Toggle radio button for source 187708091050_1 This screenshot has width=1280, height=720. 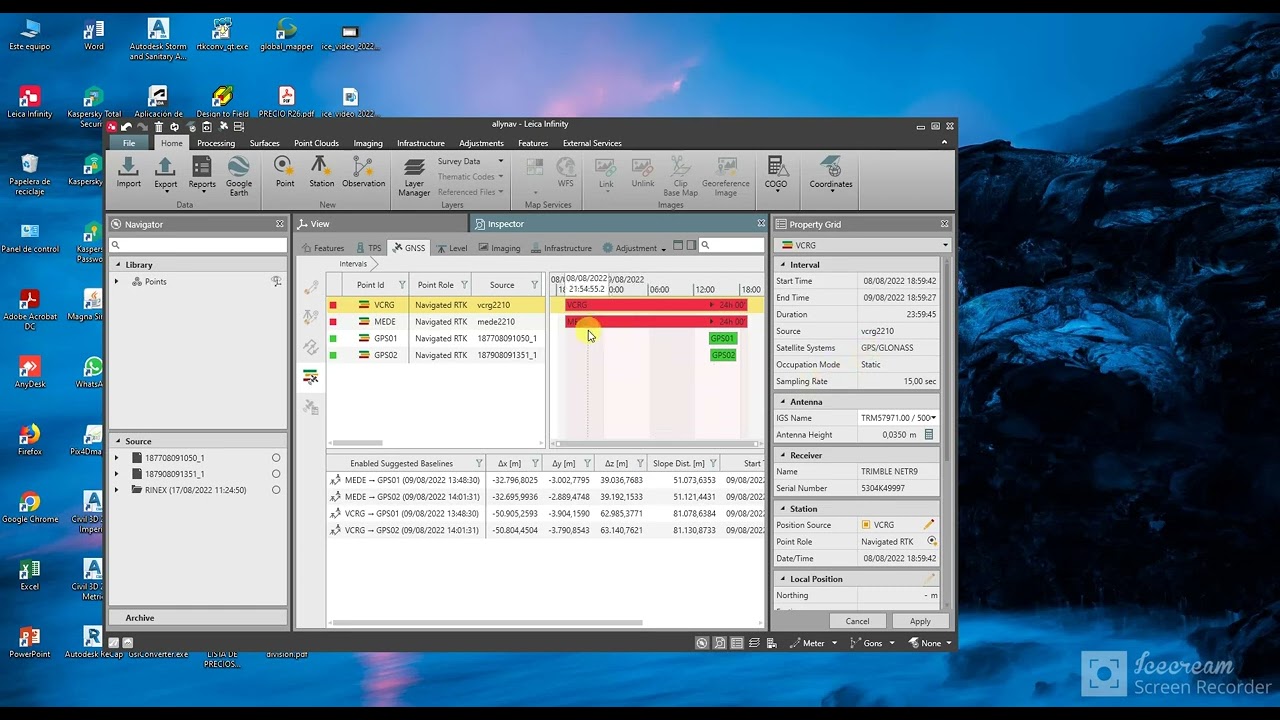(x=276, y=458)
